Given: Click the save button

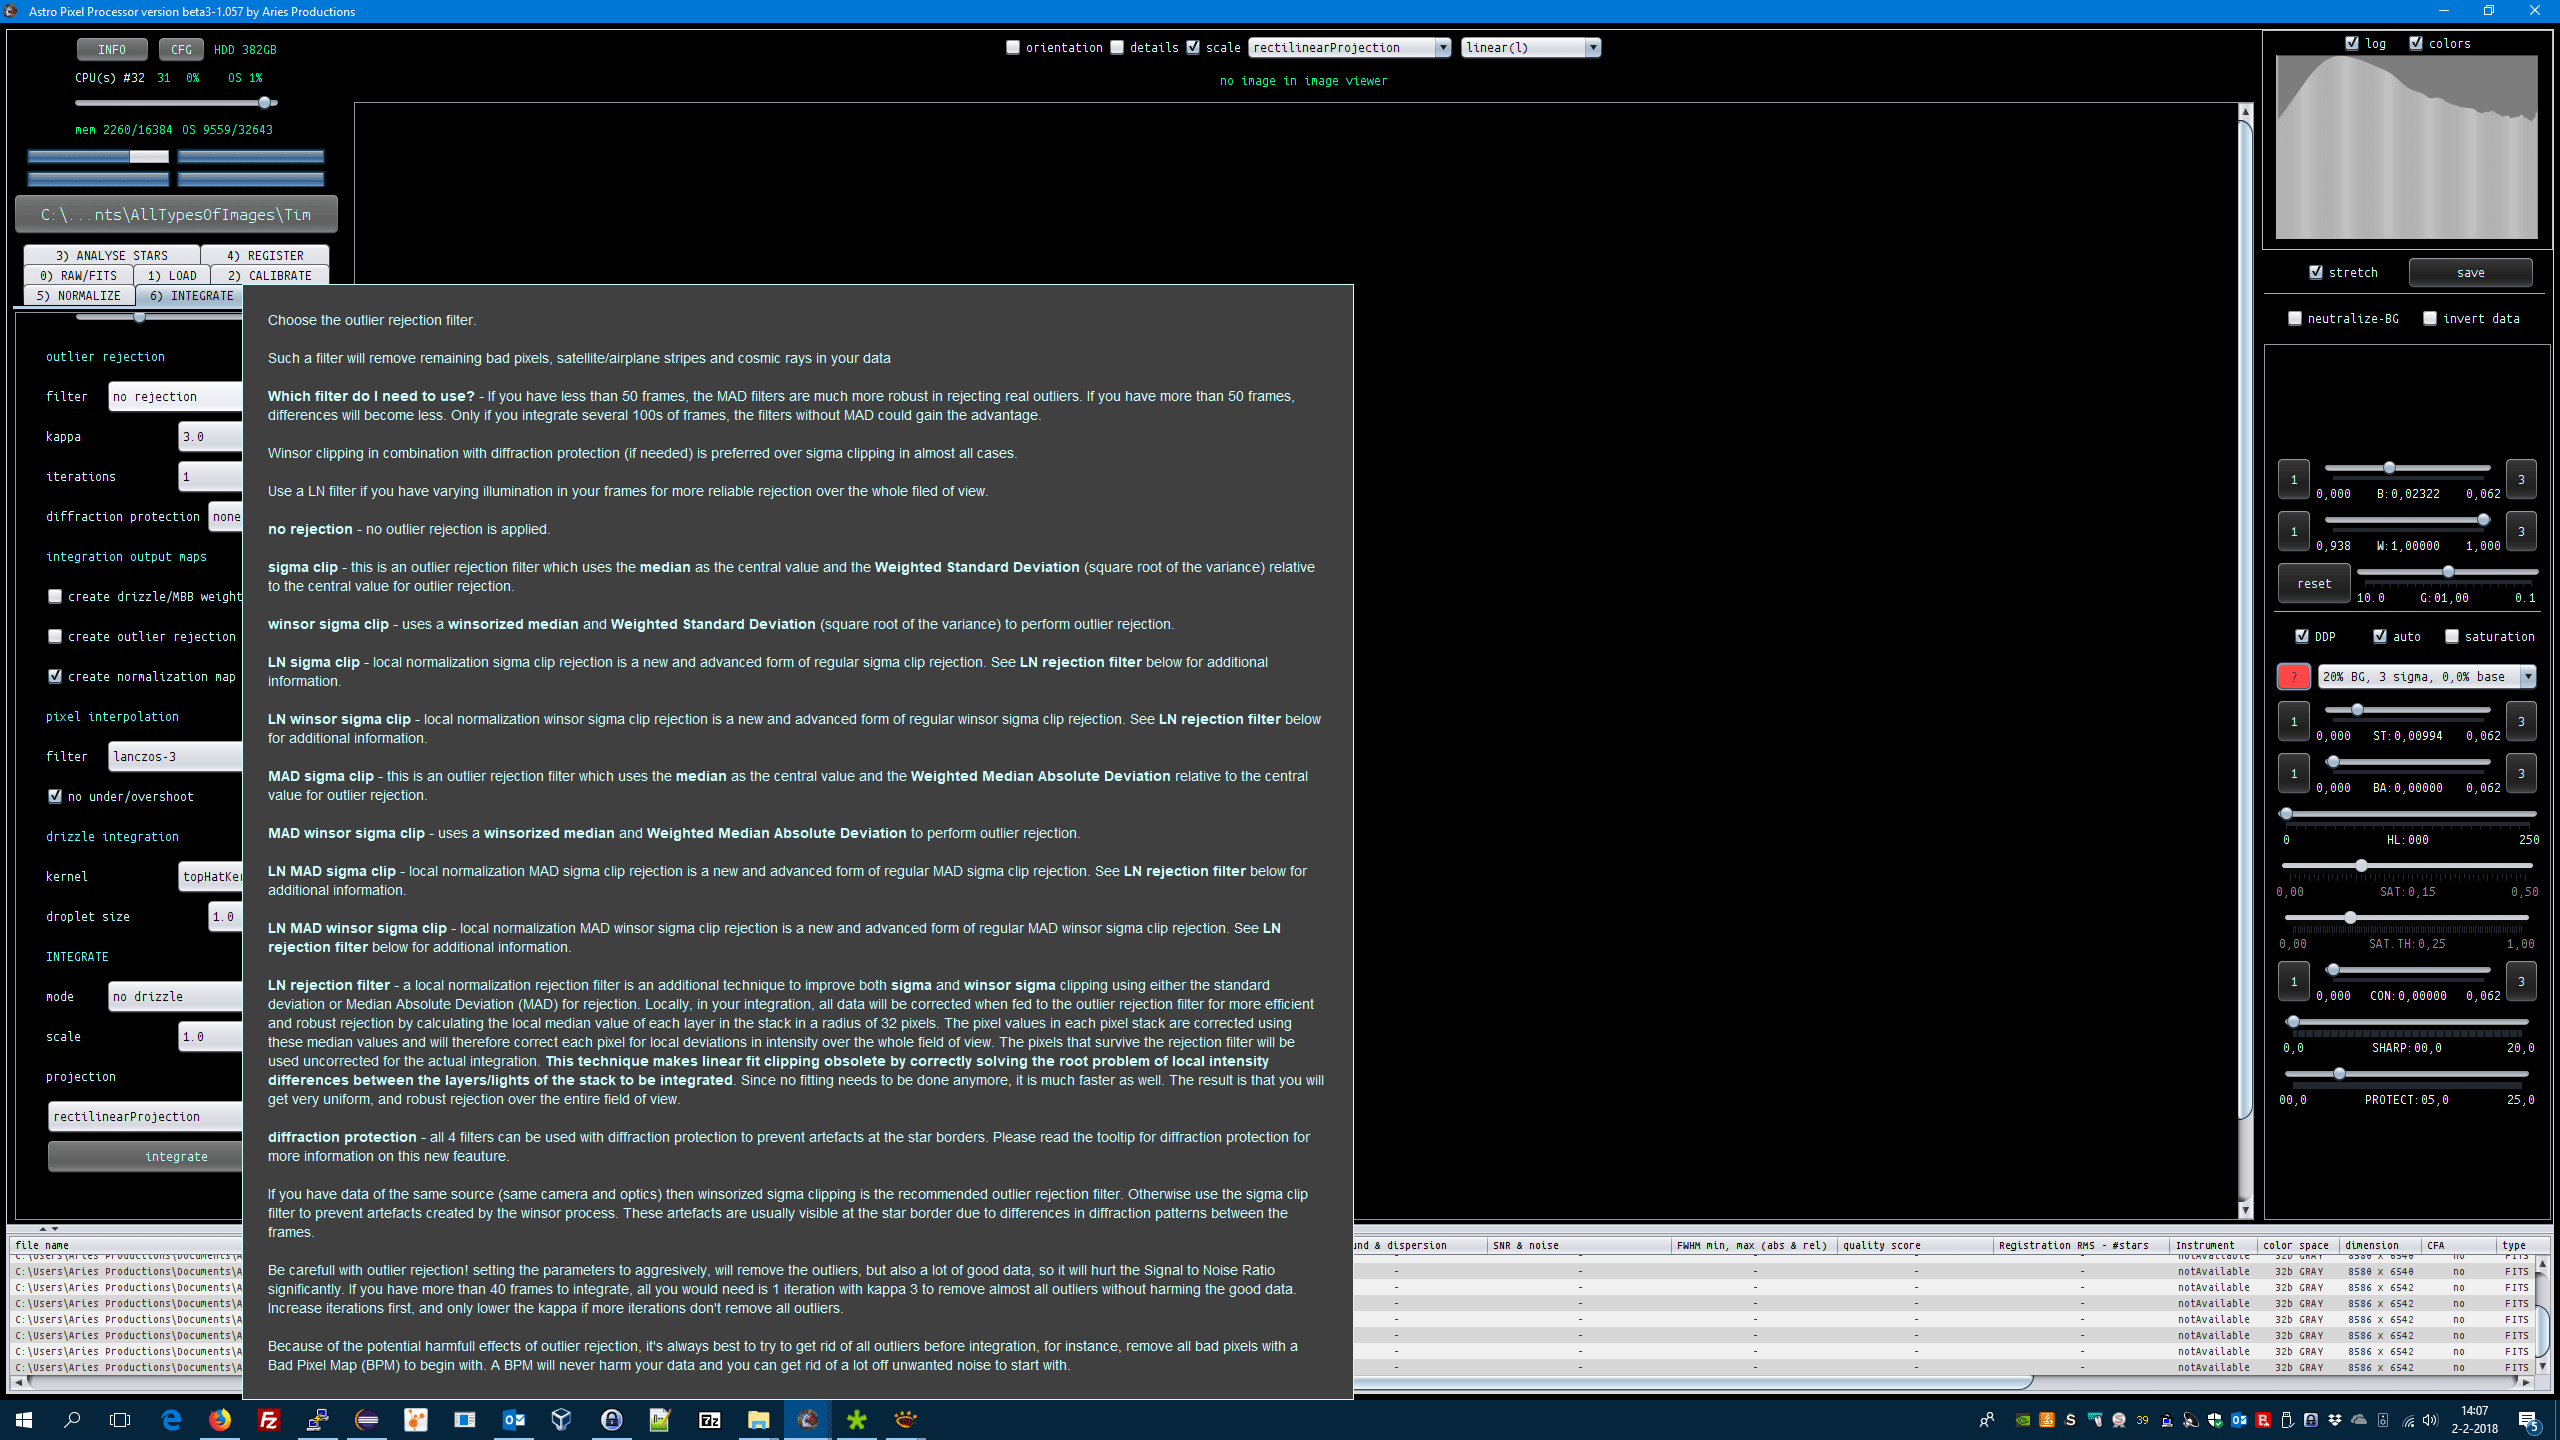Looking at the screenshot, I should [2470, 272].
